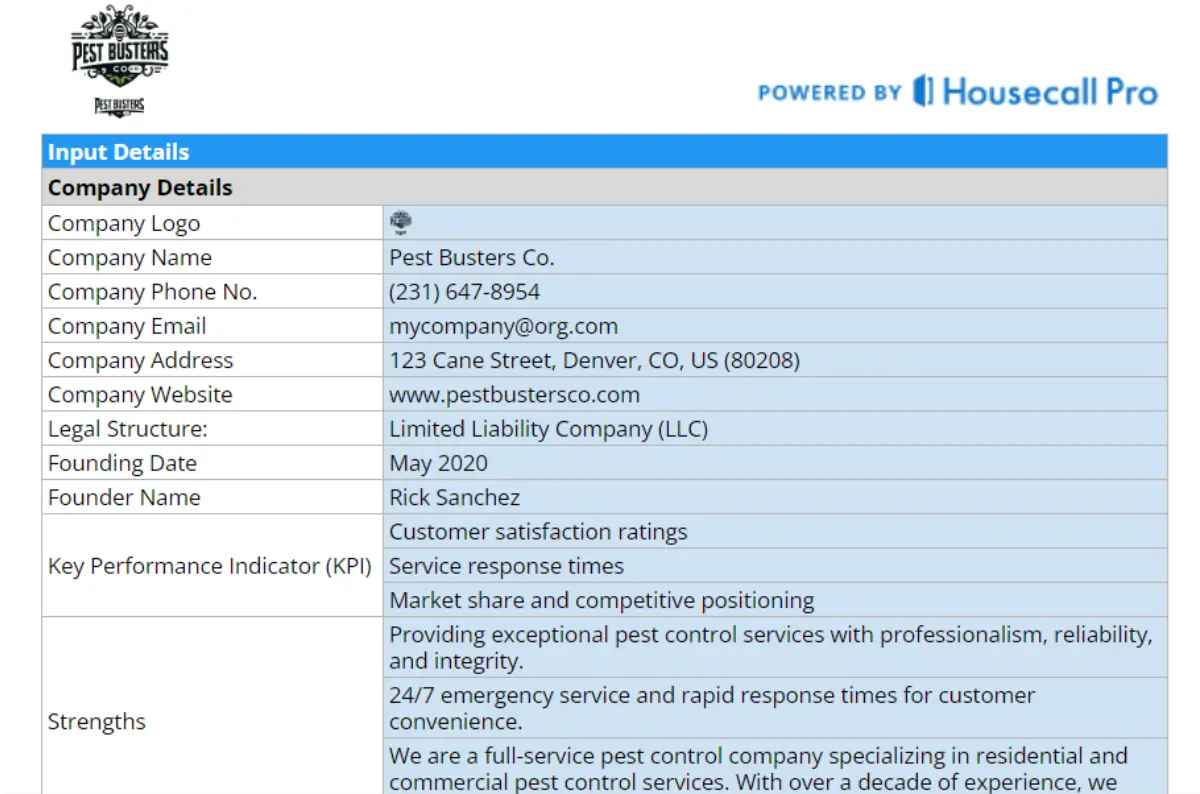Select the Market share and competitive positioning entry
1200x794 pixels.
click(x=601, y=600)
